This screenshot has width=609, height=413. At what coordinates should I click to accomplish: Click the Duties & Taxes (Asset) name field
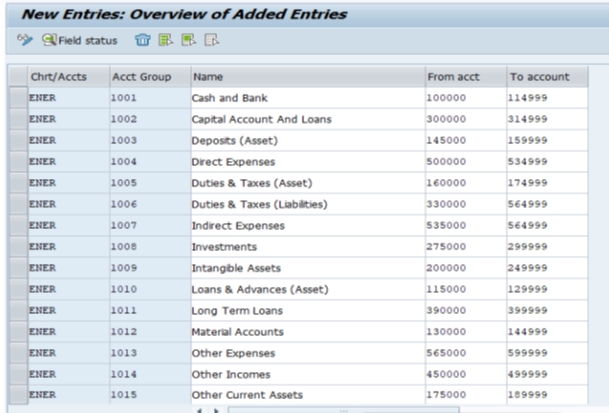(x=308, y=183)
